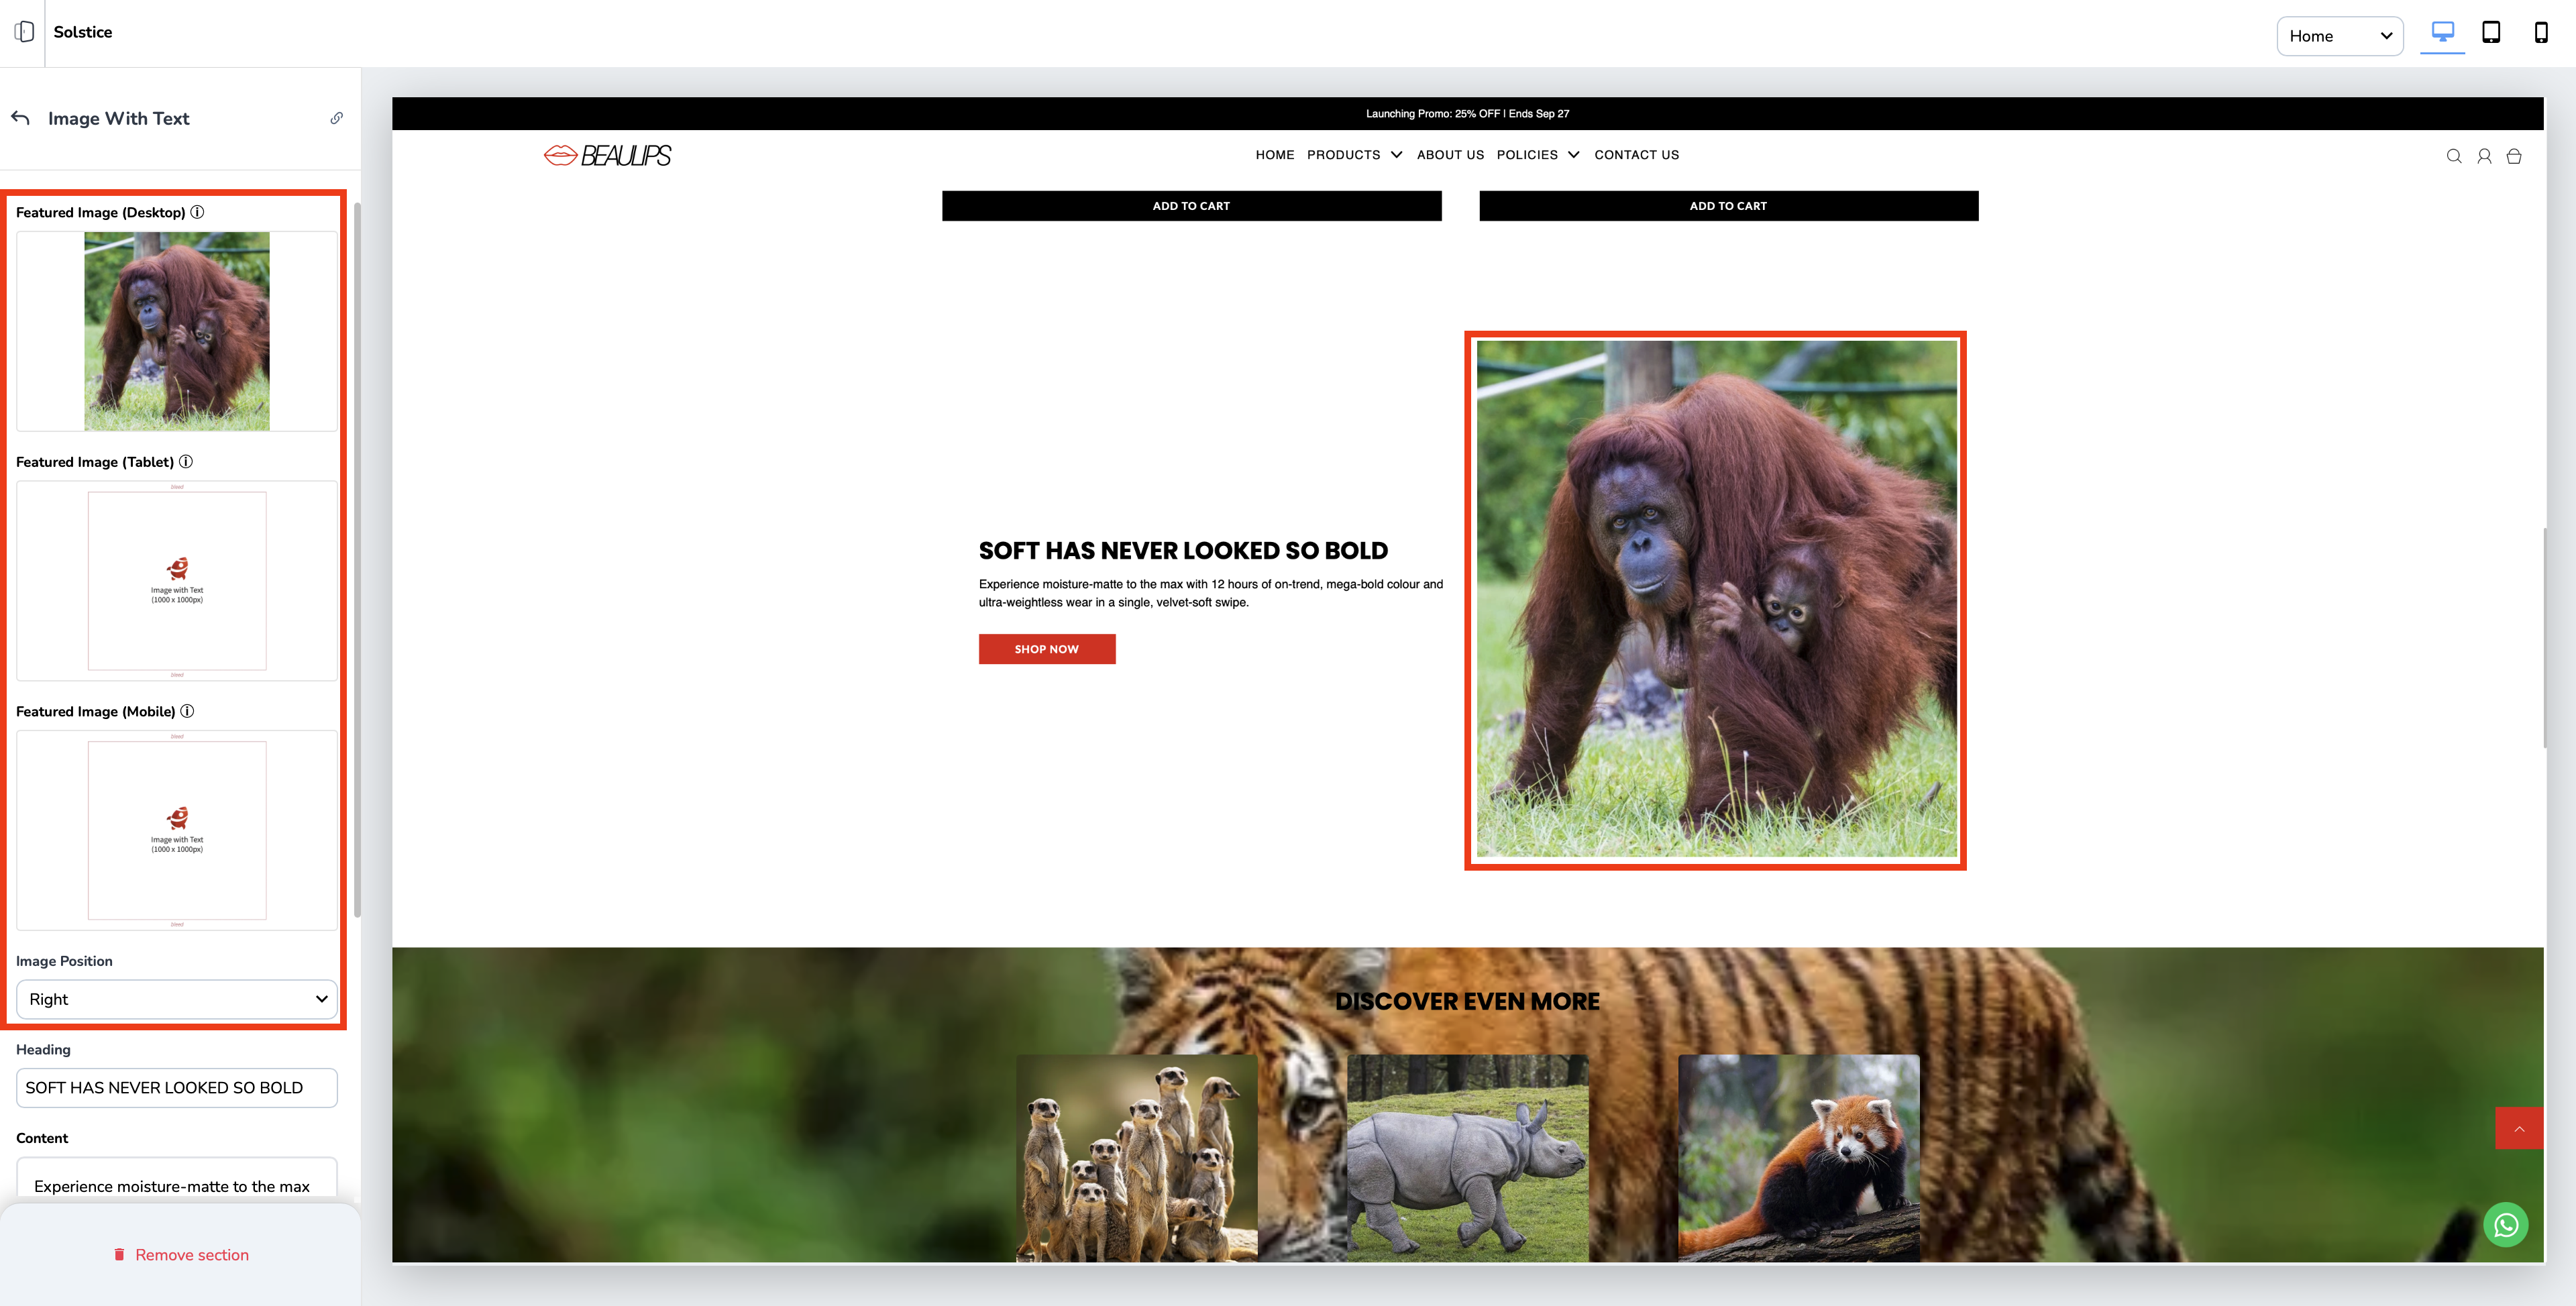
Task: Switch to mobile preview icon
Action: [x=2540, y=33]
